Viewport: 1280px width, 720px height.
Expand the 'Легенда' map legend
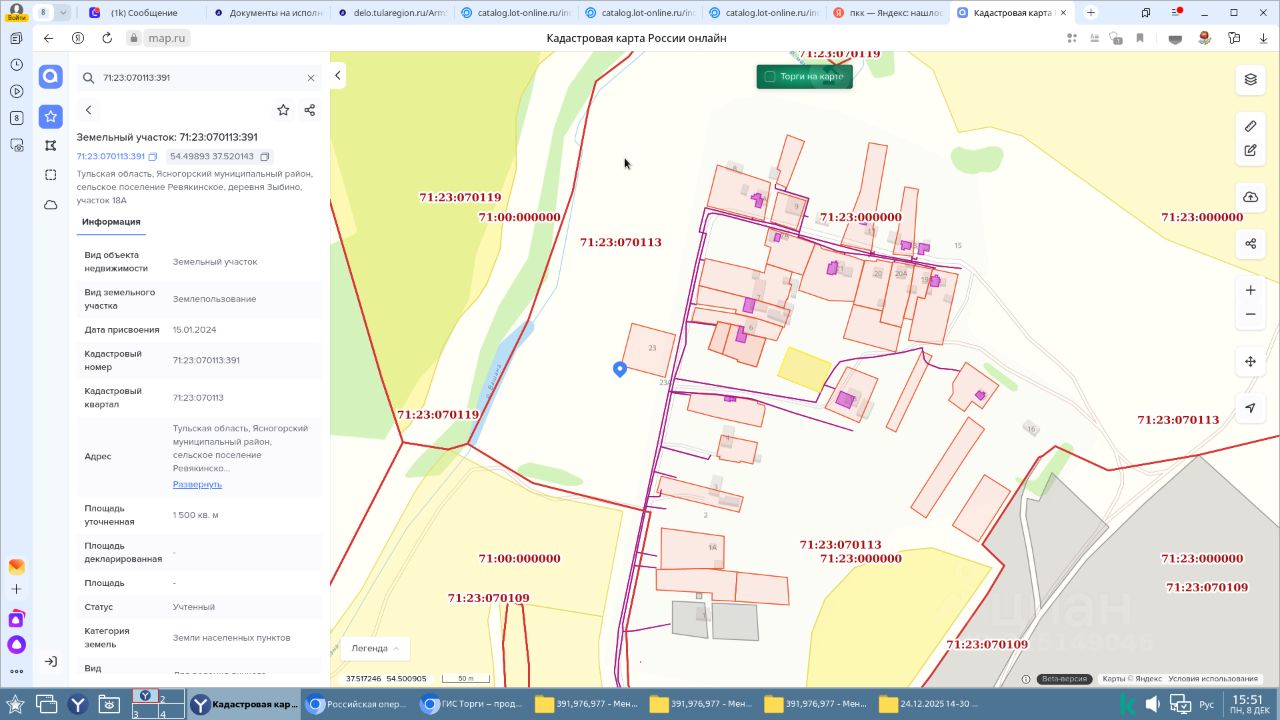[375, 648]
